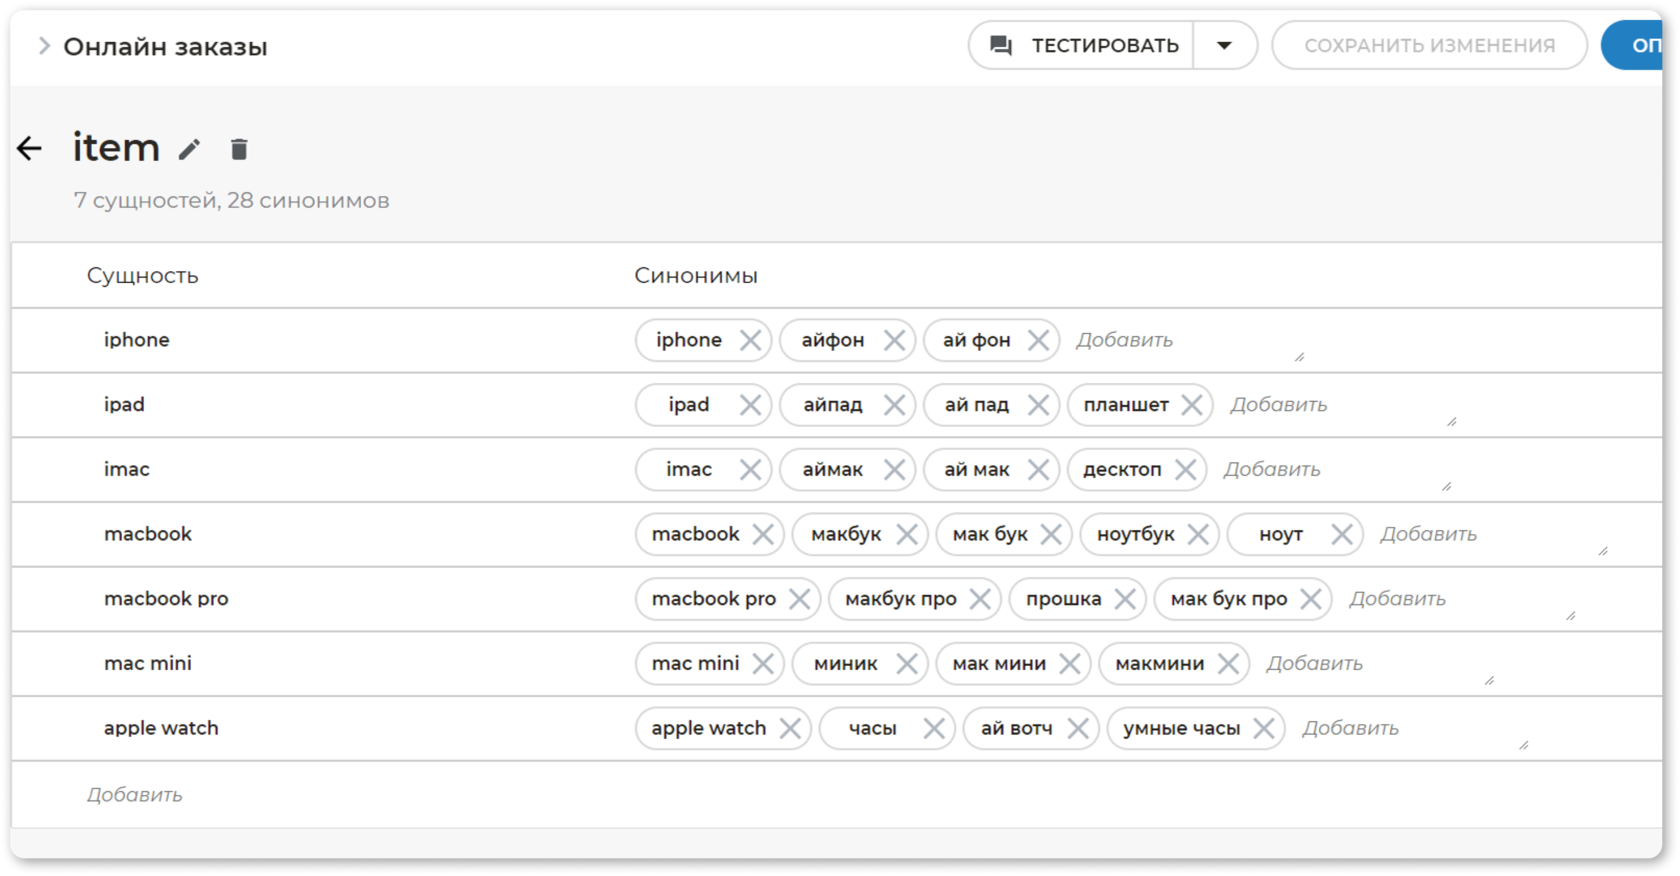Image resolution: width=1680 pixels, height=876 pixels.
Task: Click the partially visible blue ОП button
Action: pyautogui.click(x=1632, y=46)
